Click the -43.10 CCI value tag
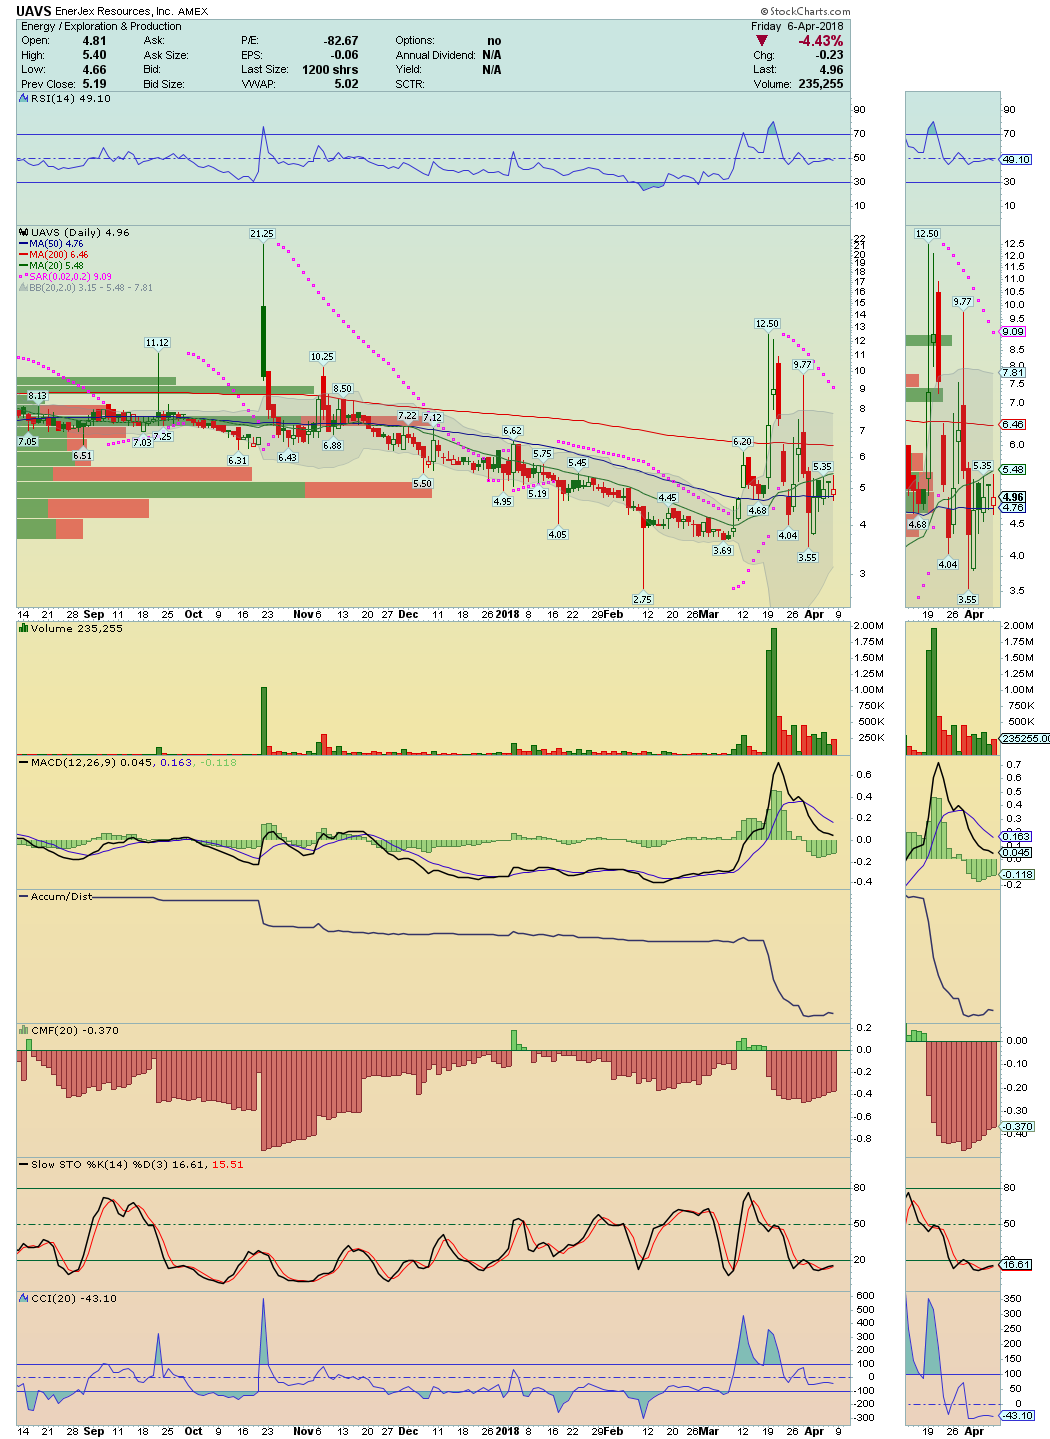1050x1439 pixels. (1018, 1415)
